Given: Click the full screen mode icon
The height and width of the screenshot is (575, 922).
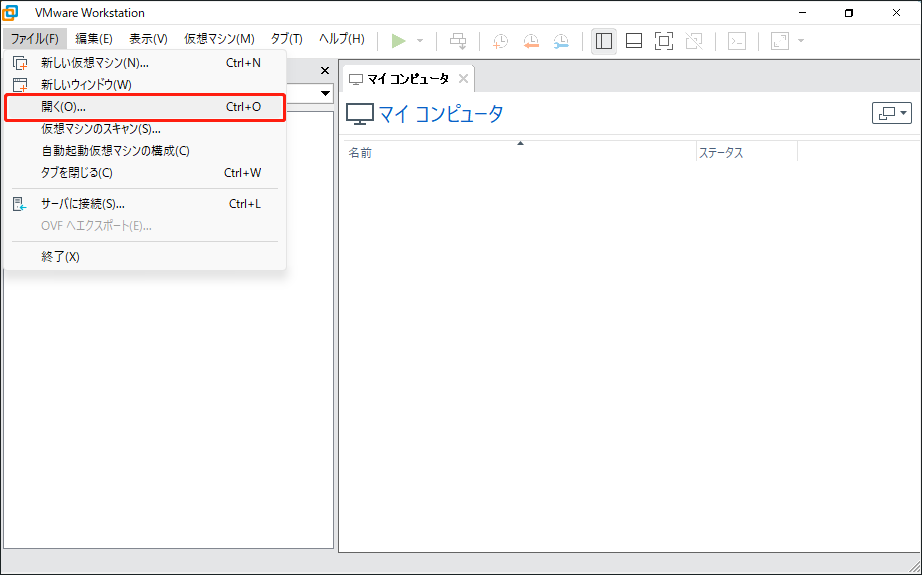Looking at the screenshot, I should click(x=664, y=41).
